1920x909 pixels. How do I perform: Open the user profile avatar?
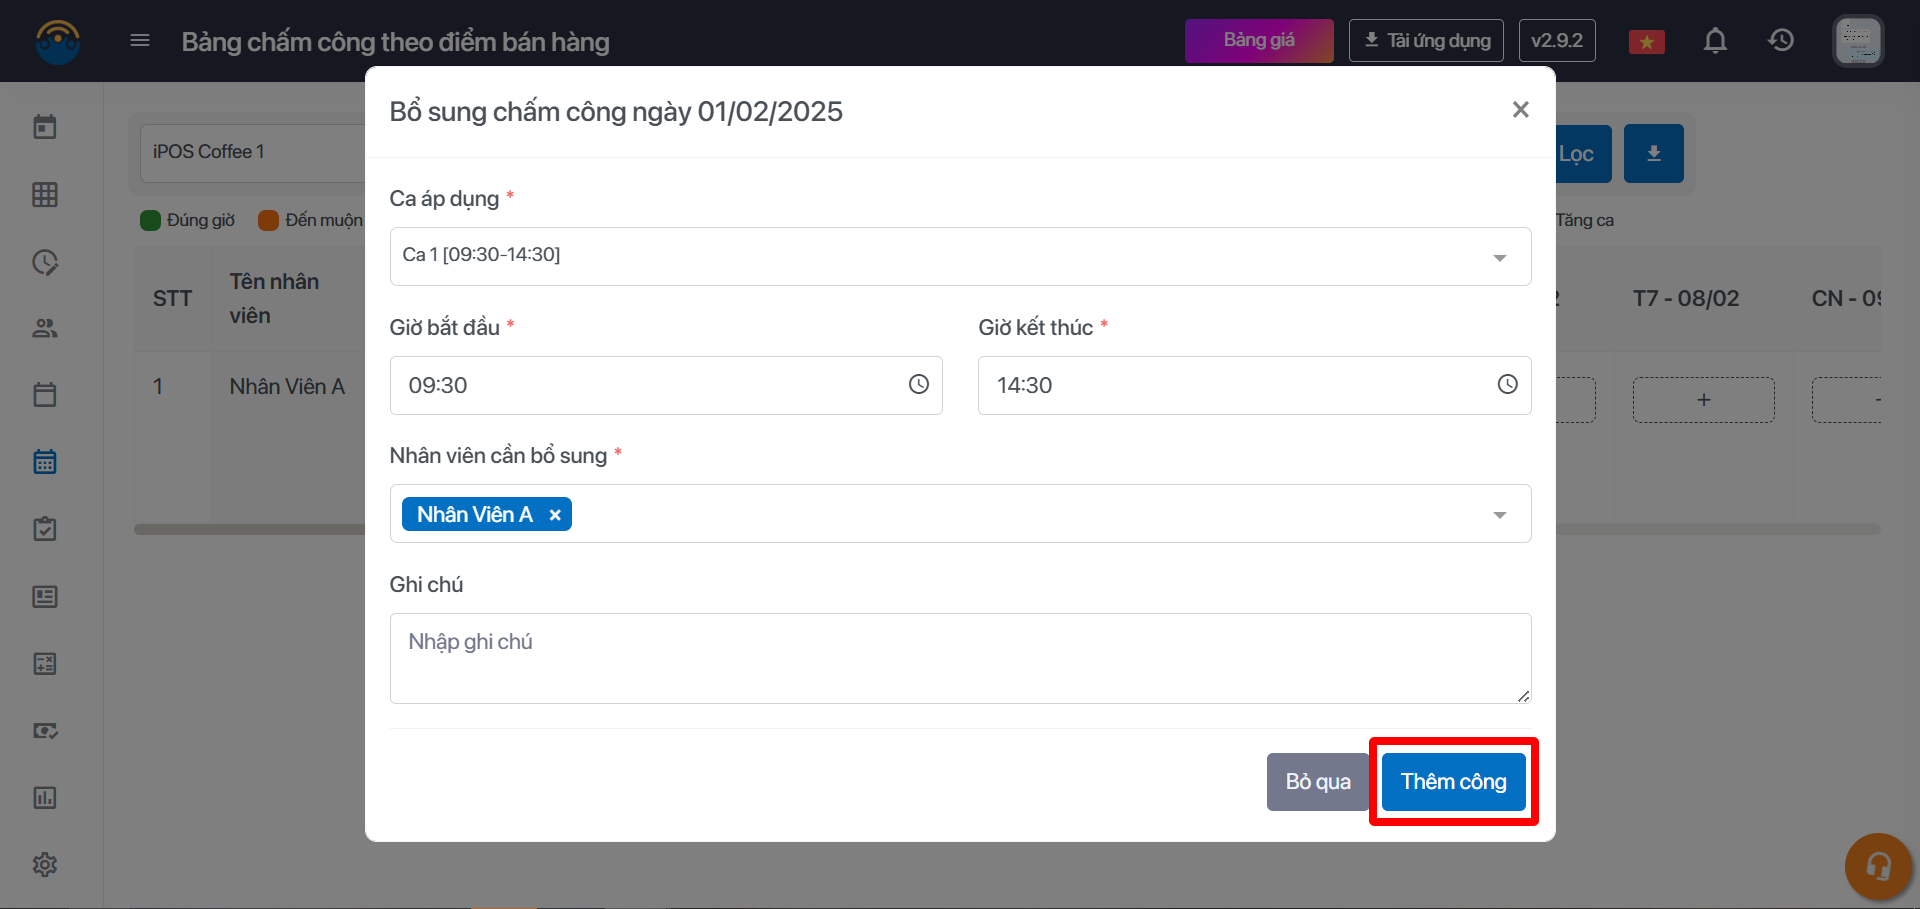pyautogui.click(x=1858, y=41)
